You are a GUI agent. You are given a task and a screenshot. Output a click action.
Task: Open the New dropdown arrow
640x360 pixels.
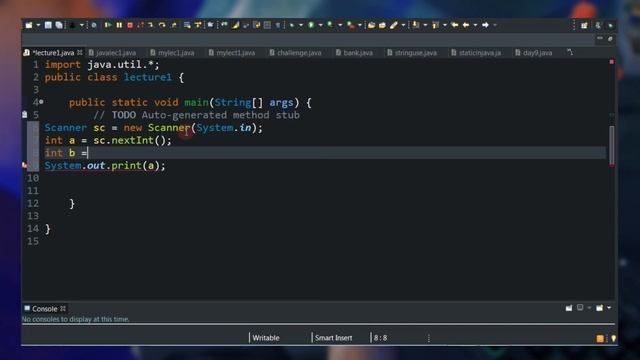point(38,25)
